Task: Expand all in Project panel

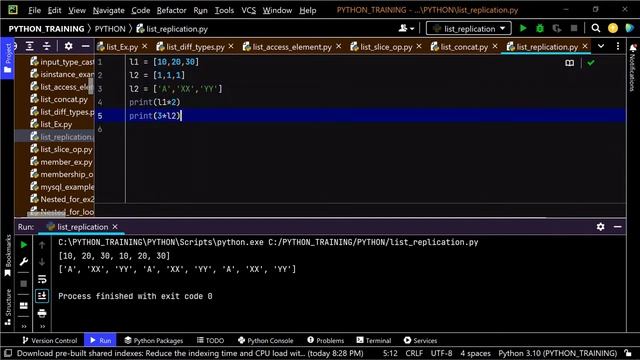Action: point(30,46)
